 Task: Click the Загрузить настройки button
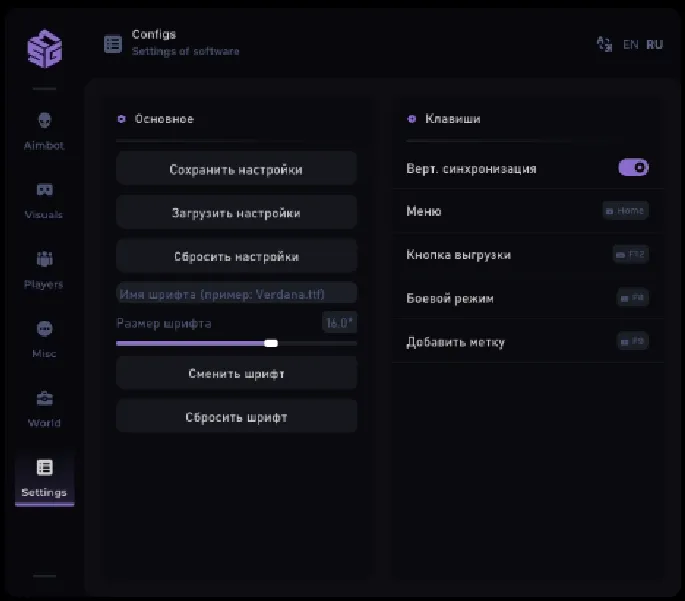236,213
